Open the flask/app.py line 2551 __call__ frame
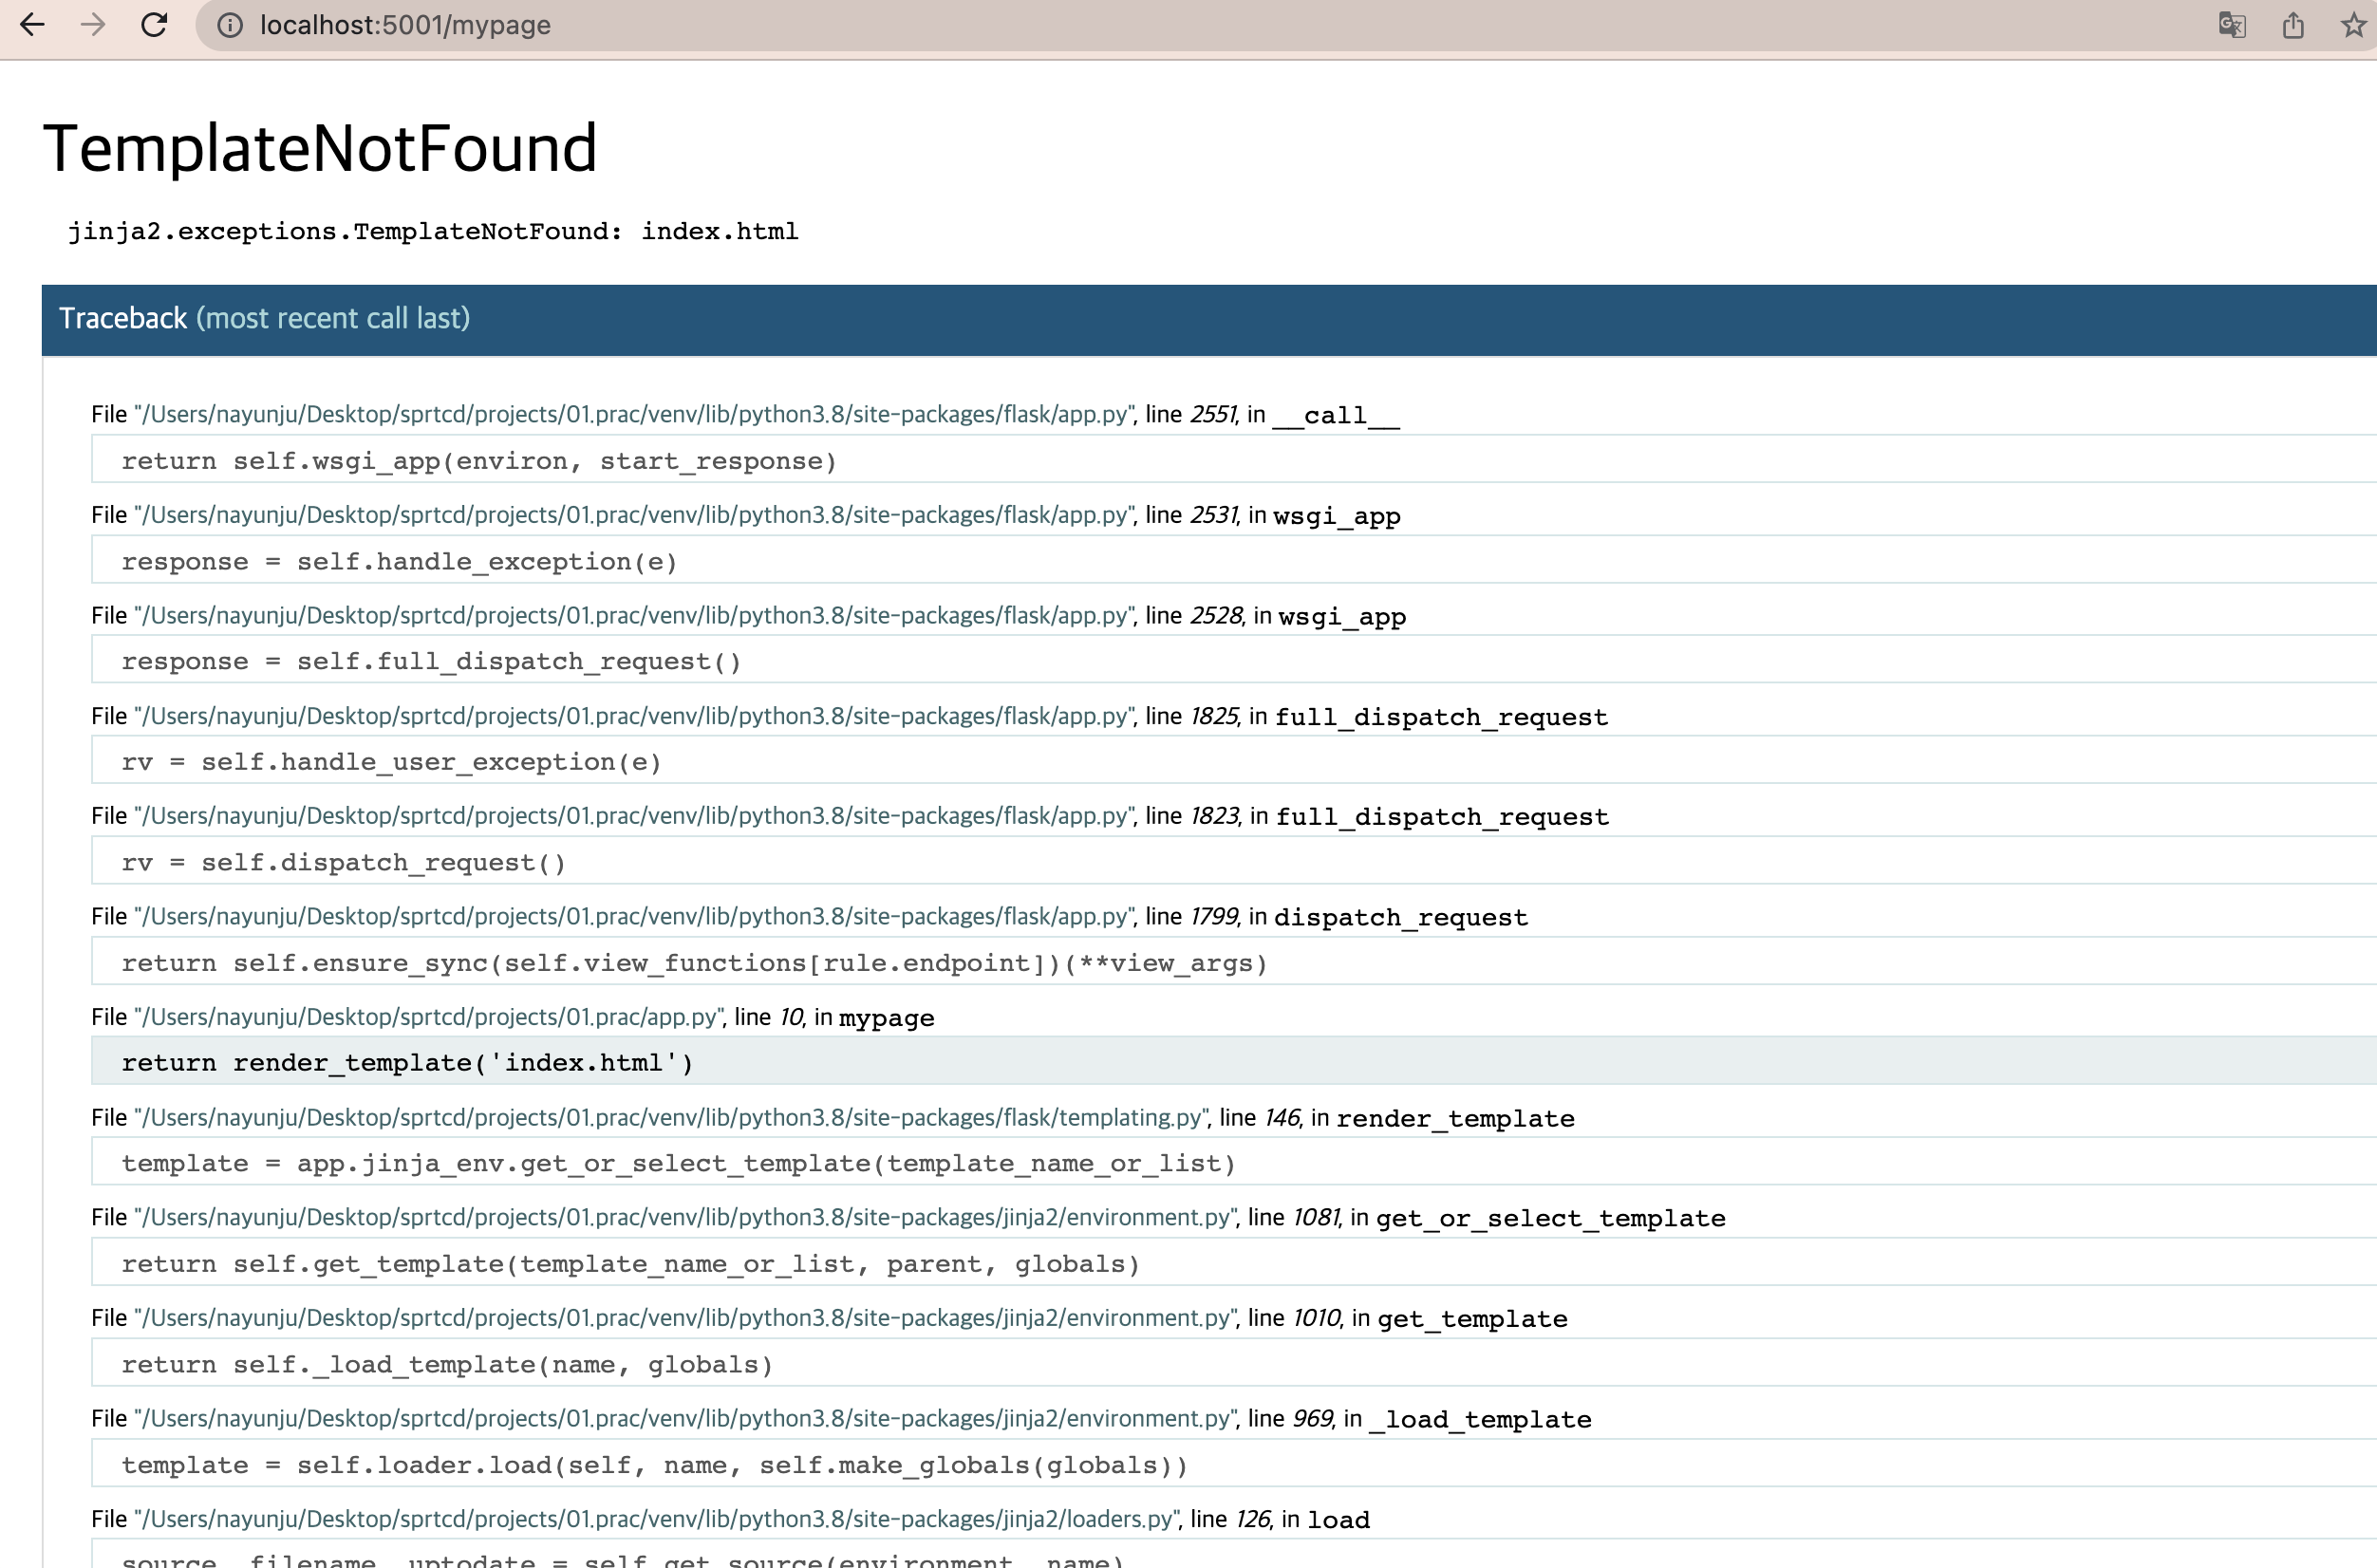 tap(745, 414)
